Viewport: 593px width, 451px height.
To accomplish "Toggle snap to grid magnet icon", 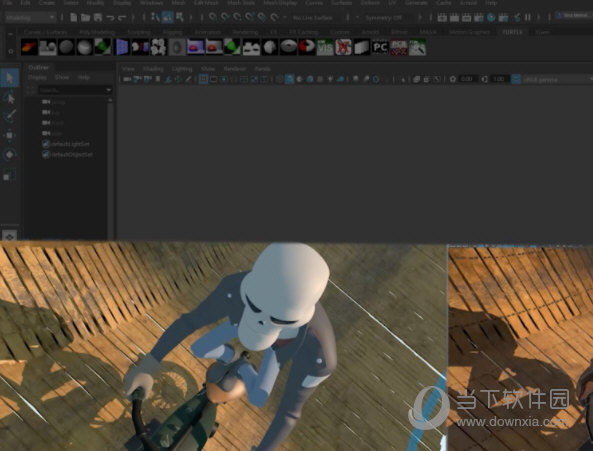I will (213, 17).
